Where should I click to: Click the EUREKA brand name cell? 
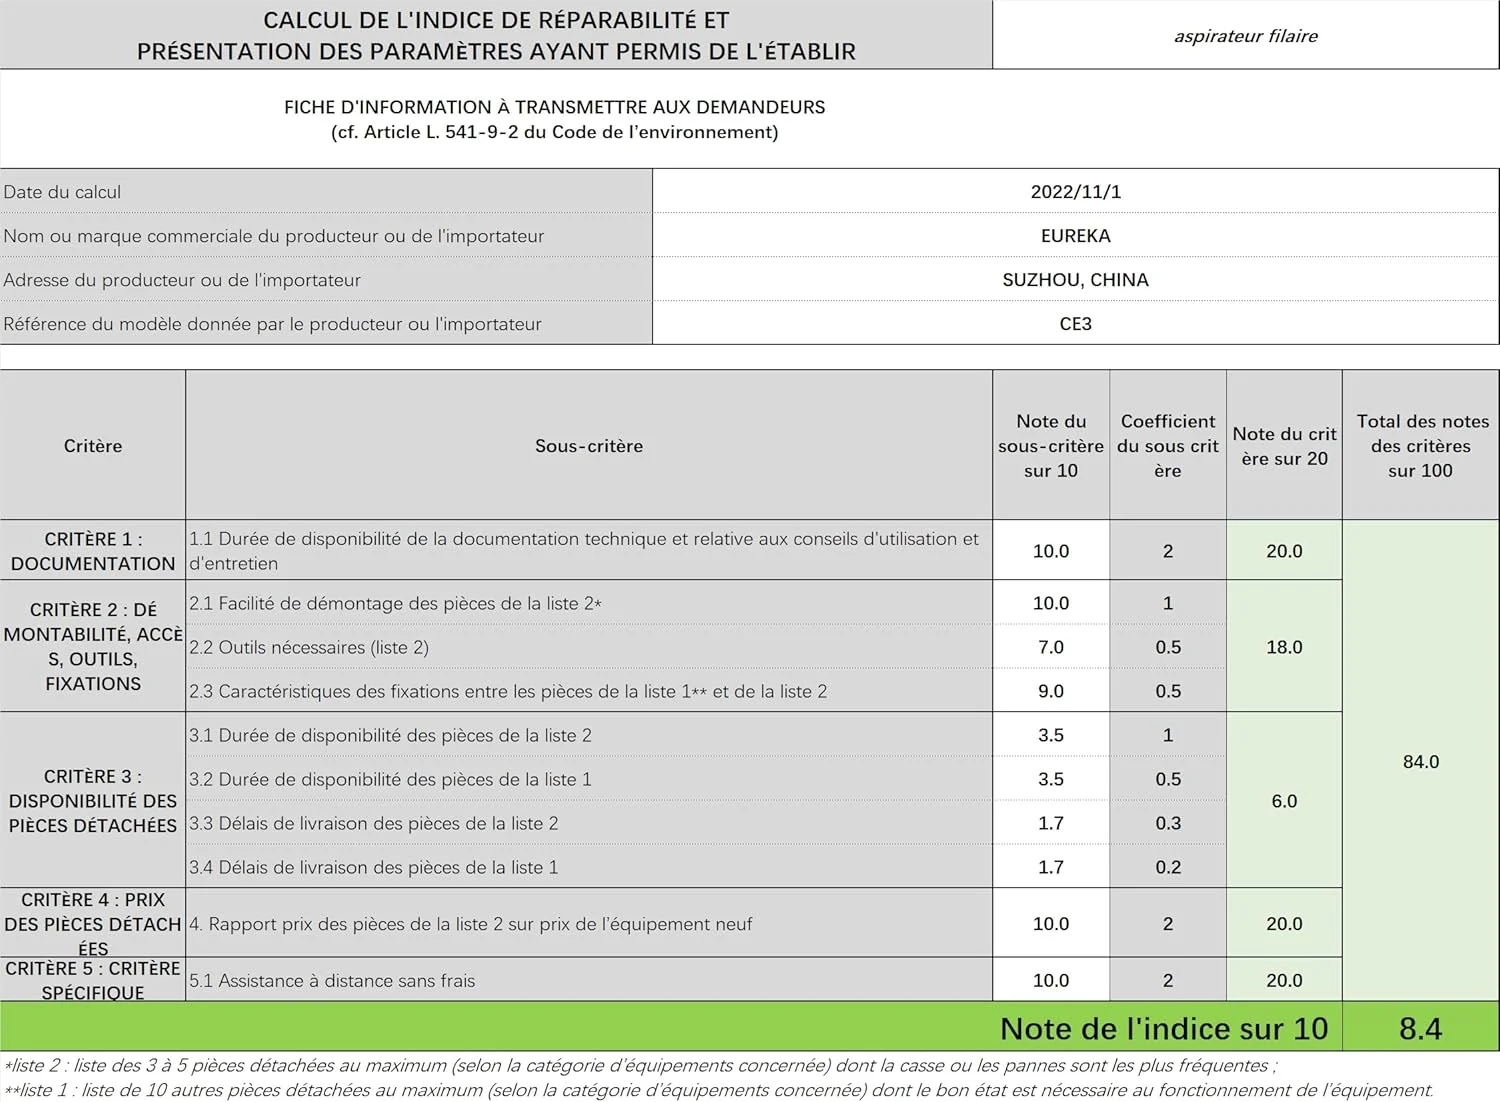(1075, 236)
